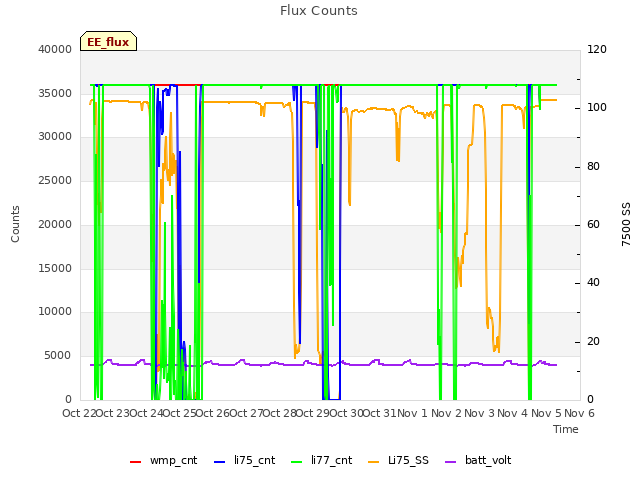This screenshot has width=640, height=480.
Task: Click the purple batt_volt legend swatch
Action: (x=450, y=462)
